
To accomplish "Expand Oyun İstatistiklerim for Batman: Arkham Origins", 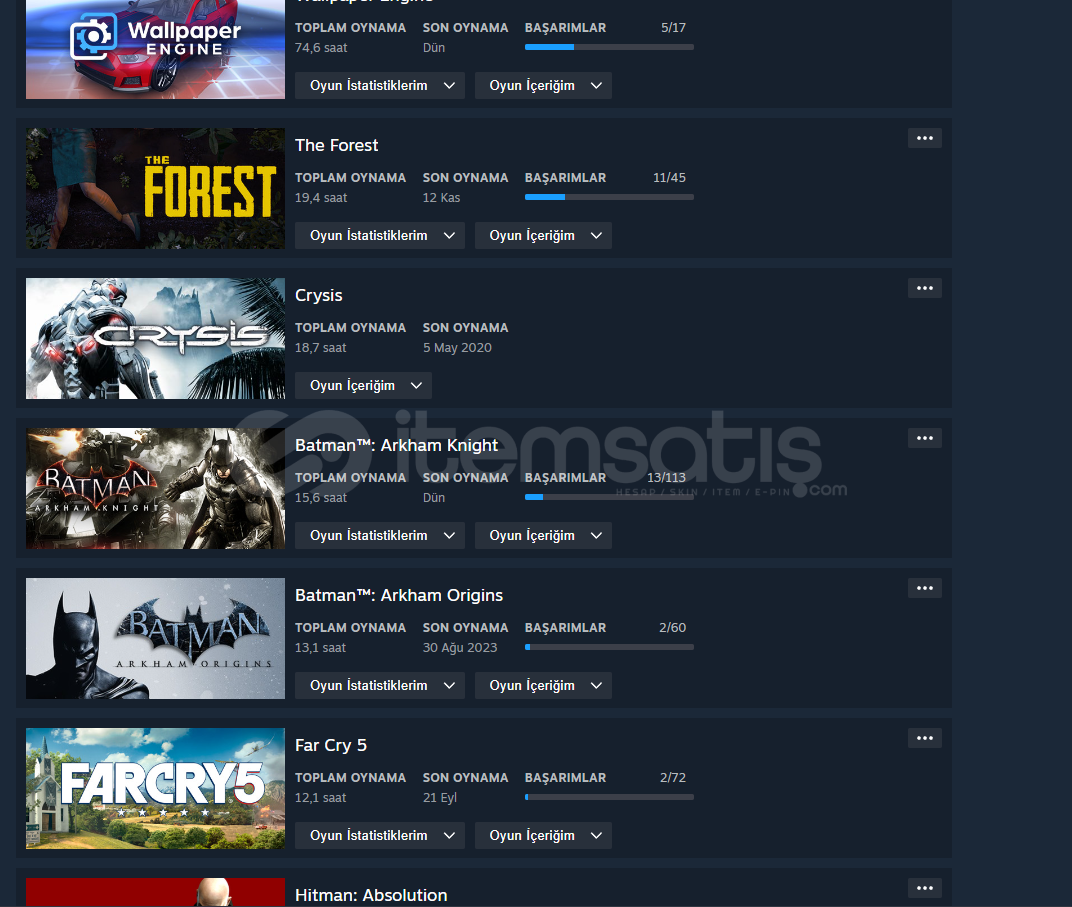I will 379,686.
